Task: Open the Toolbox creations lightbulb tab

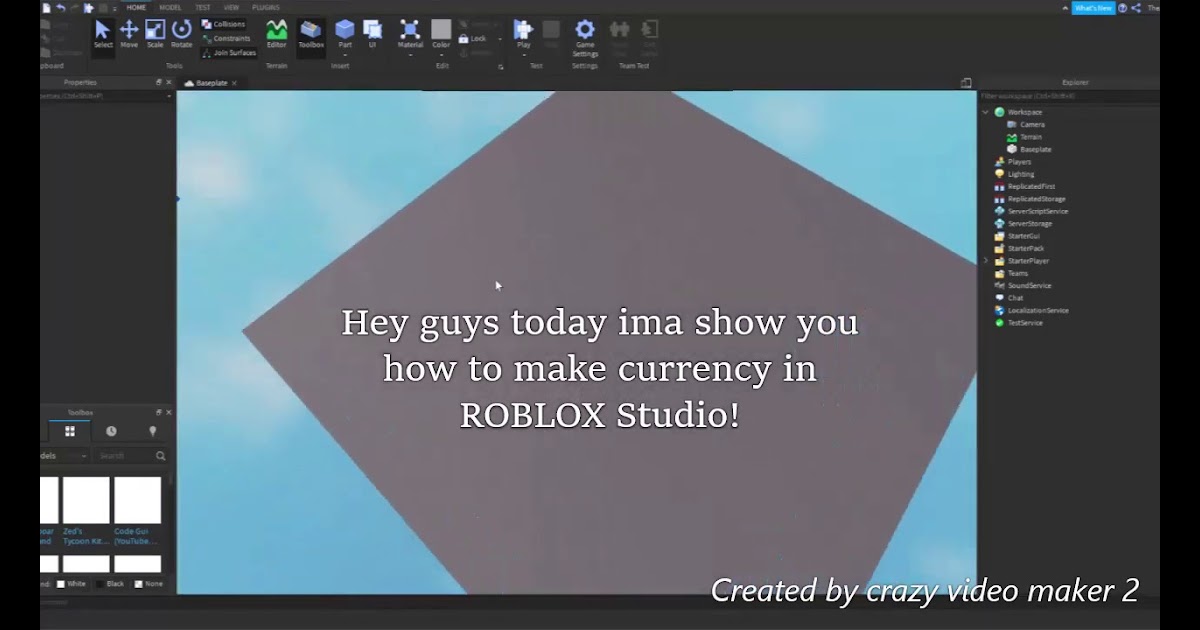Action: [152, 431]
